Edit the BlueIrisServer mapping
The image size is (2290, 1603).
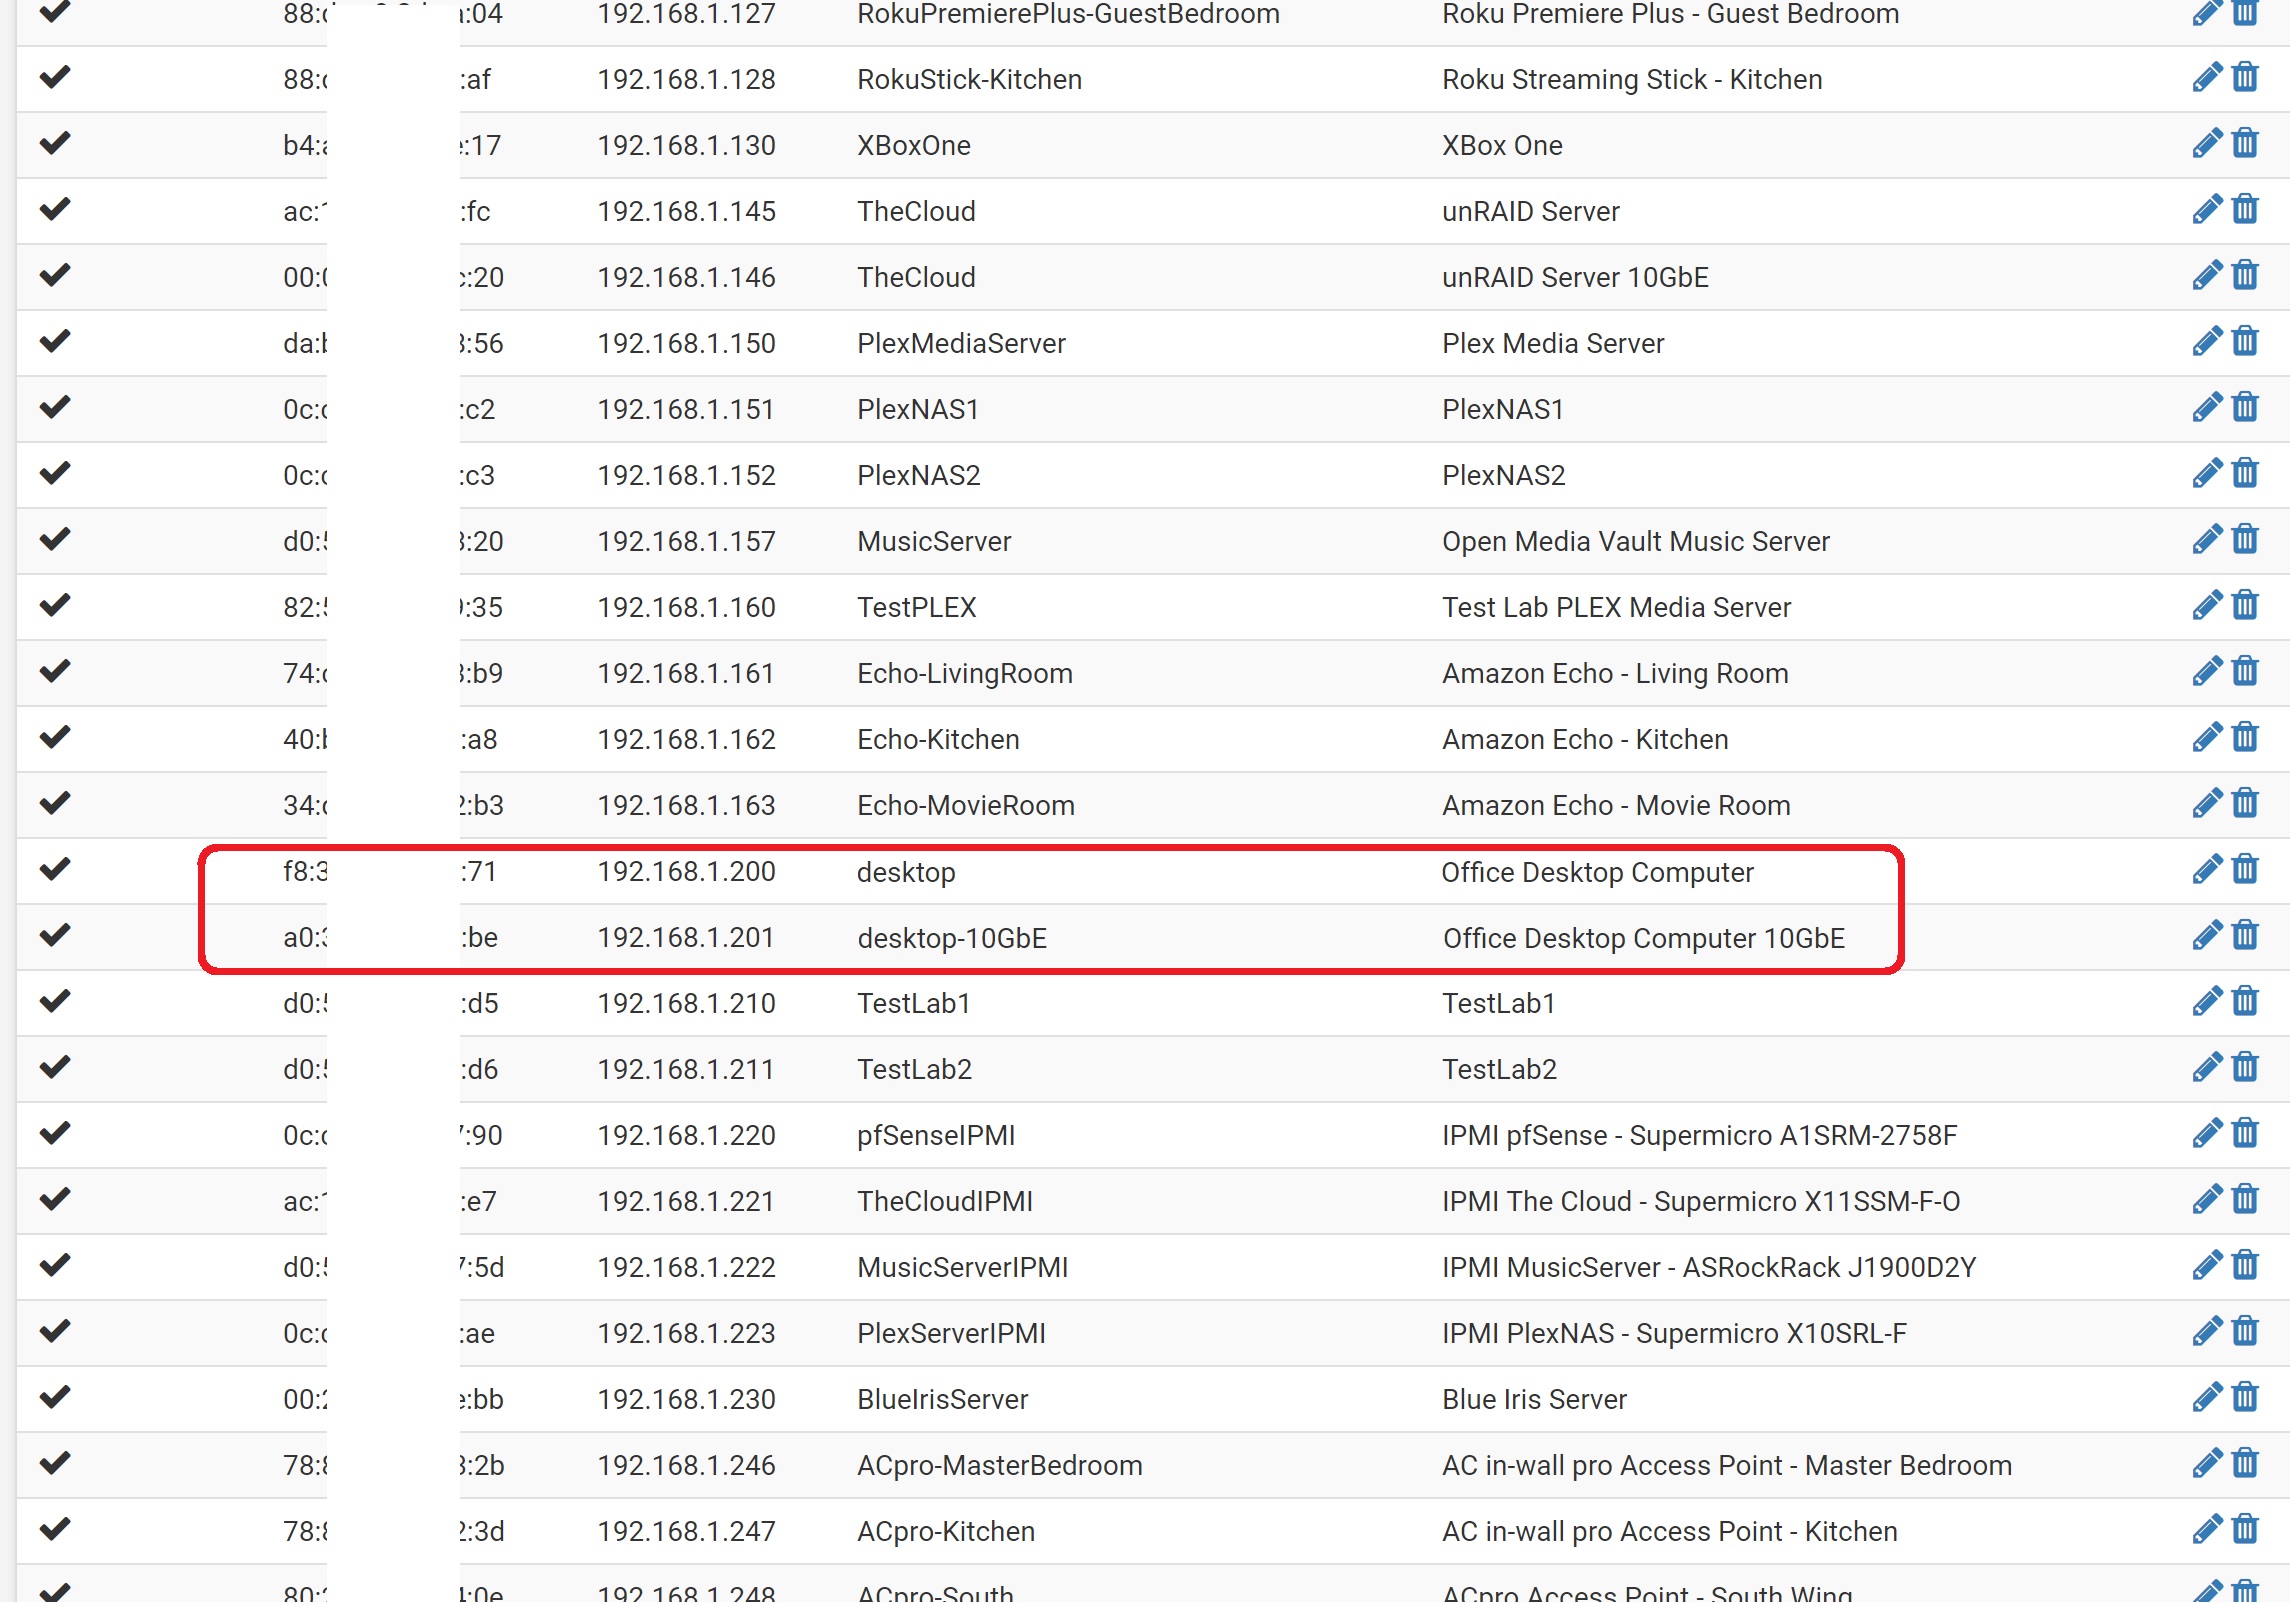pyautogui.click(x=2207, y=1398)
